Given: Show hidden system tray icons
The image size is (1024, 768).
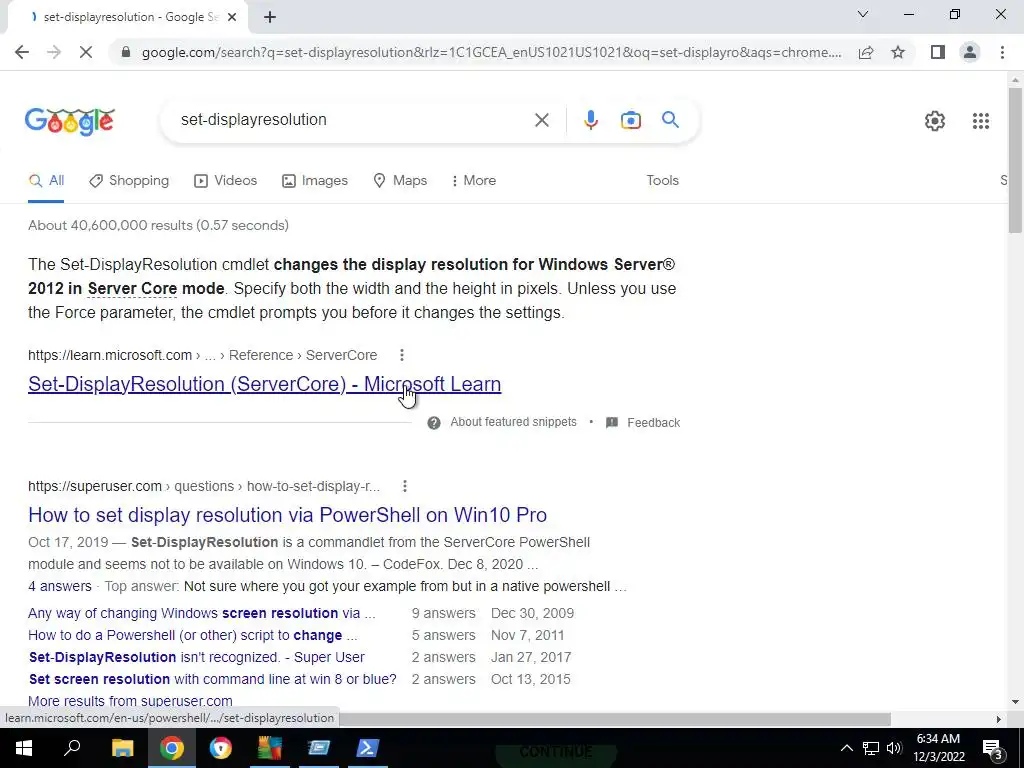Looking at the screenshot, I should point(846,748).
